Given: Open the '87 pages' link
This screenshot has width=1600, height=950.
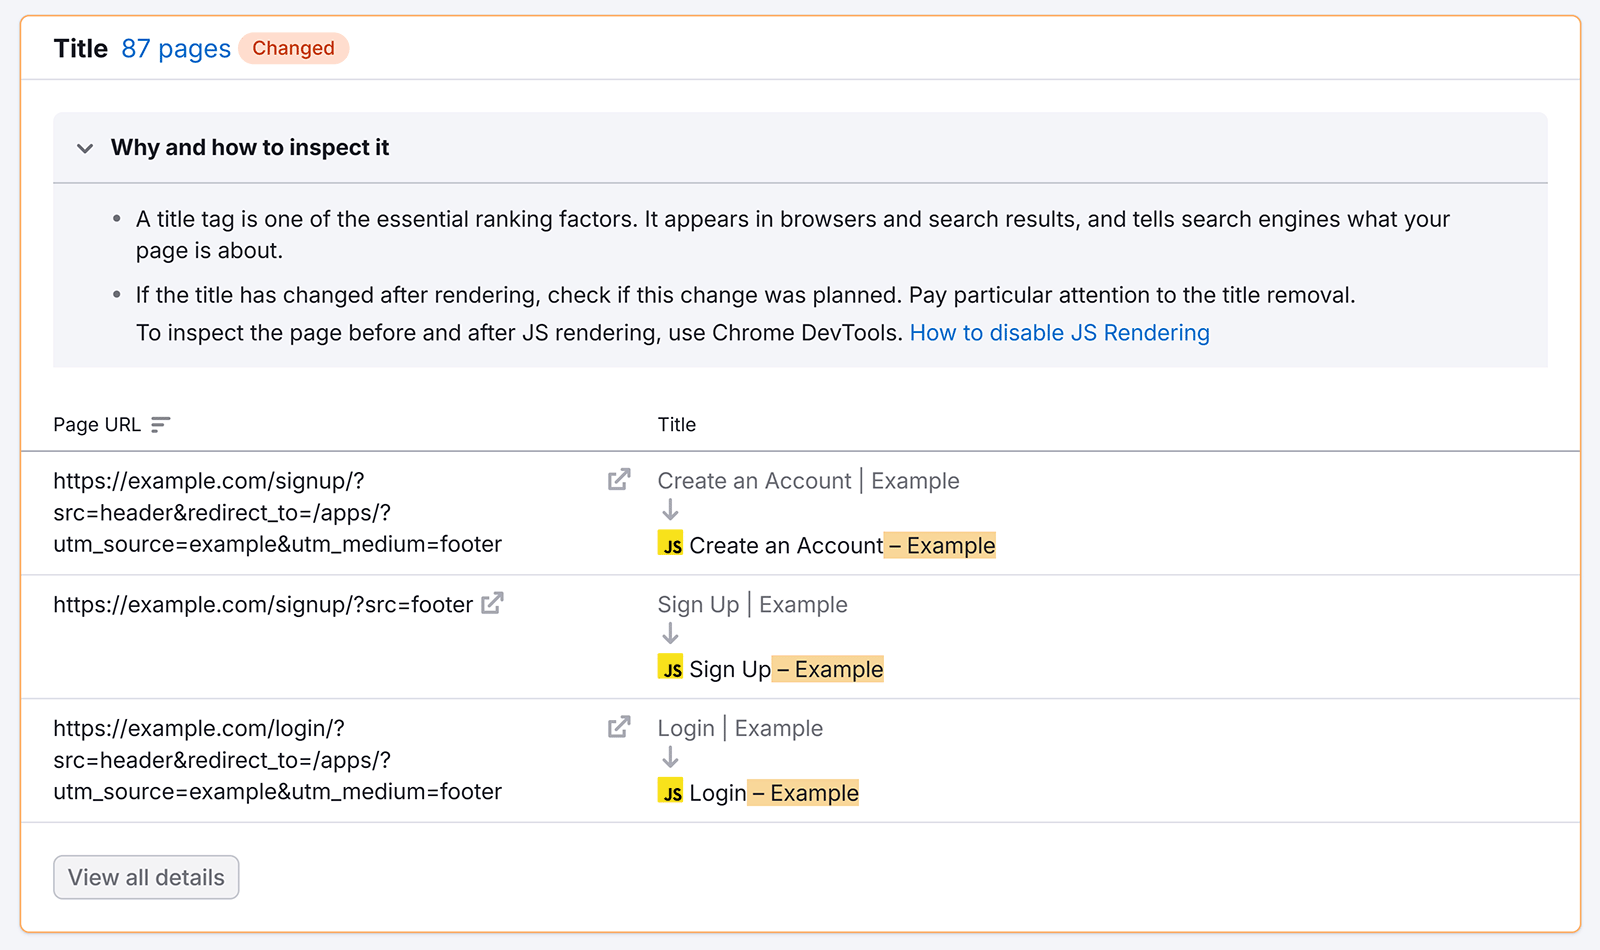Looking at the screenshot, I should click(176, 49).
